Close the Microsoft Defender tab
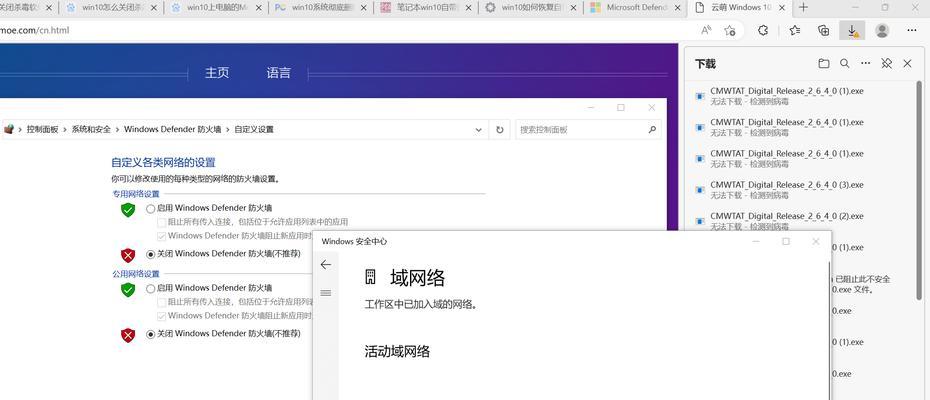 (x=676, y=8)
